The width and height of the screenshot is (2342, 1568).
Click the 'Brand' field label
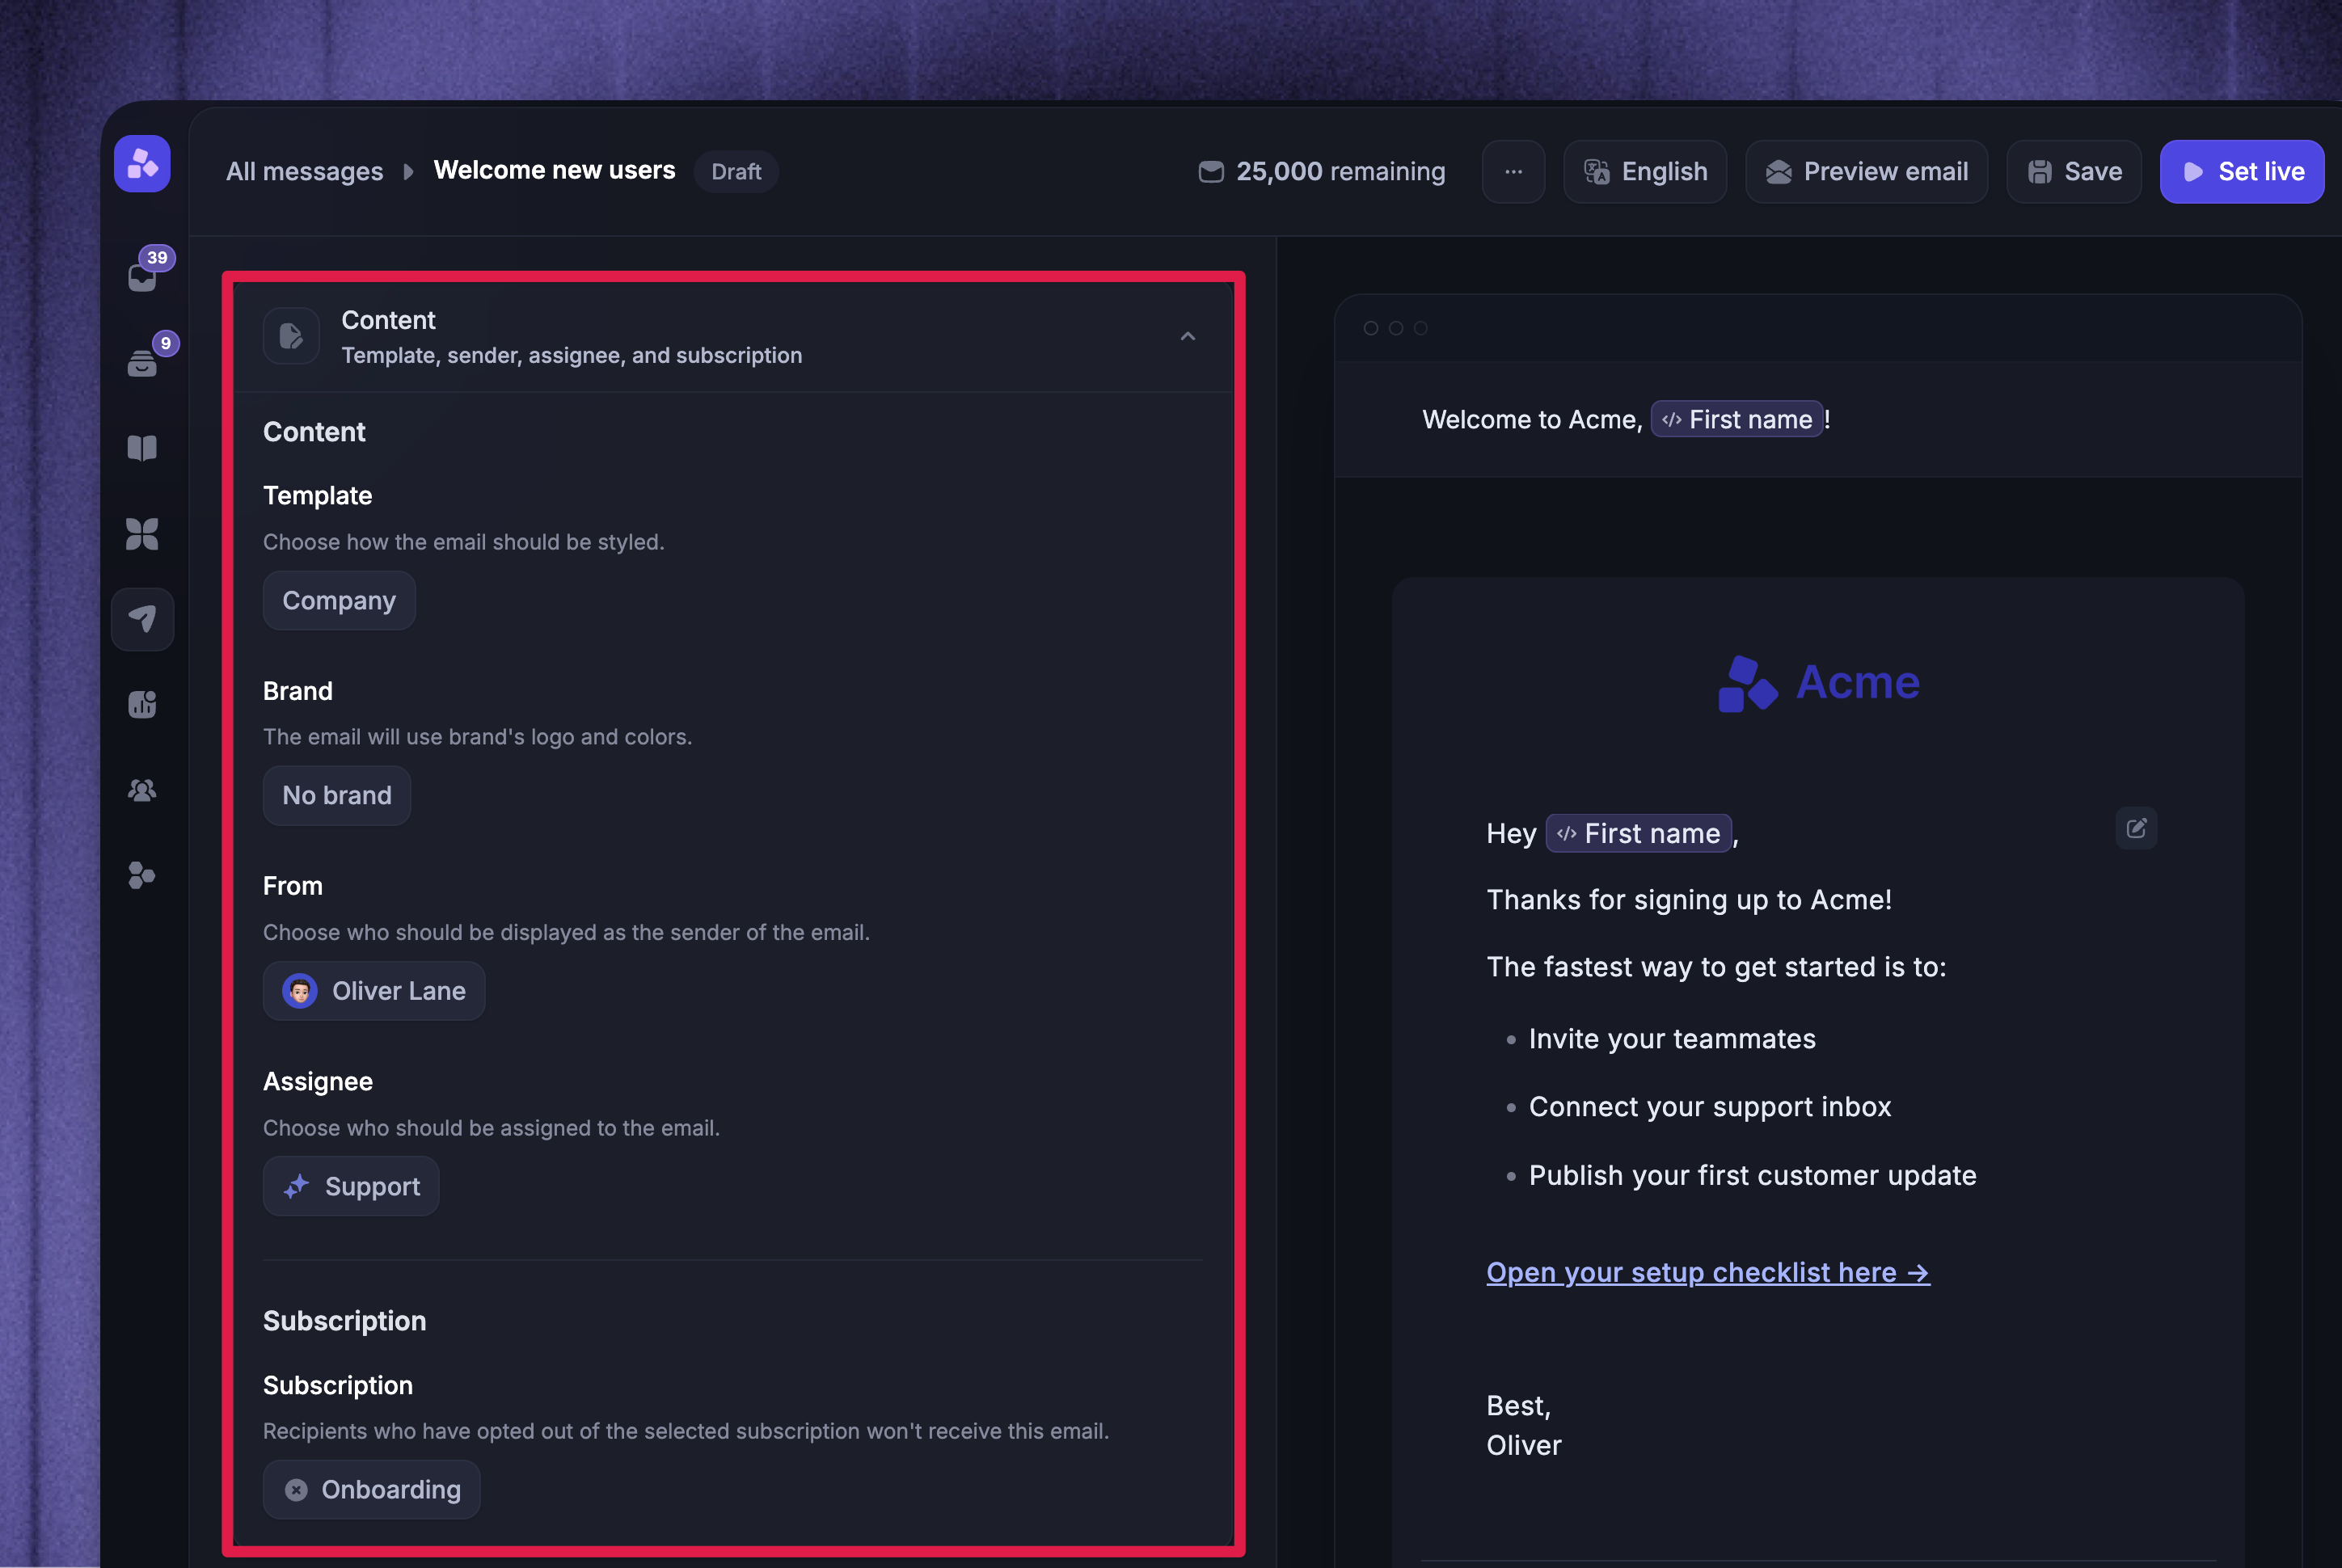pyautogui.click(x=298, y=691)
